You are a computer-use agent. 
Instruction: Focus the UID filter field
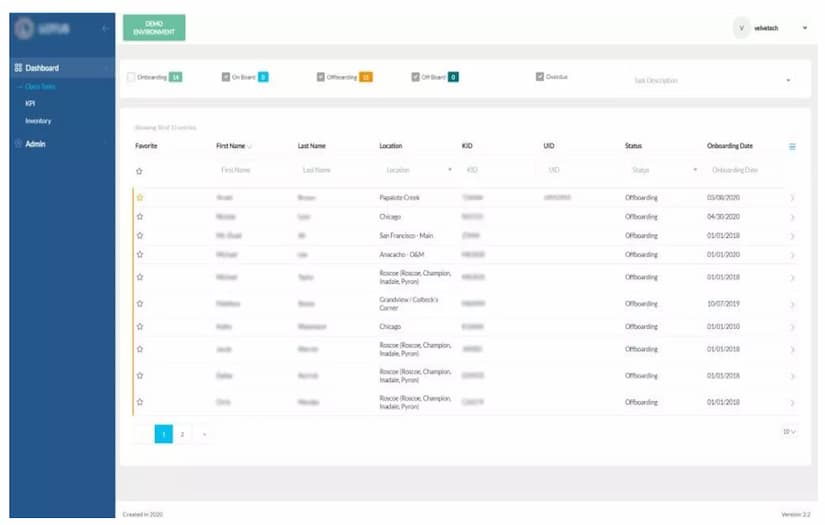pos(580,170)
